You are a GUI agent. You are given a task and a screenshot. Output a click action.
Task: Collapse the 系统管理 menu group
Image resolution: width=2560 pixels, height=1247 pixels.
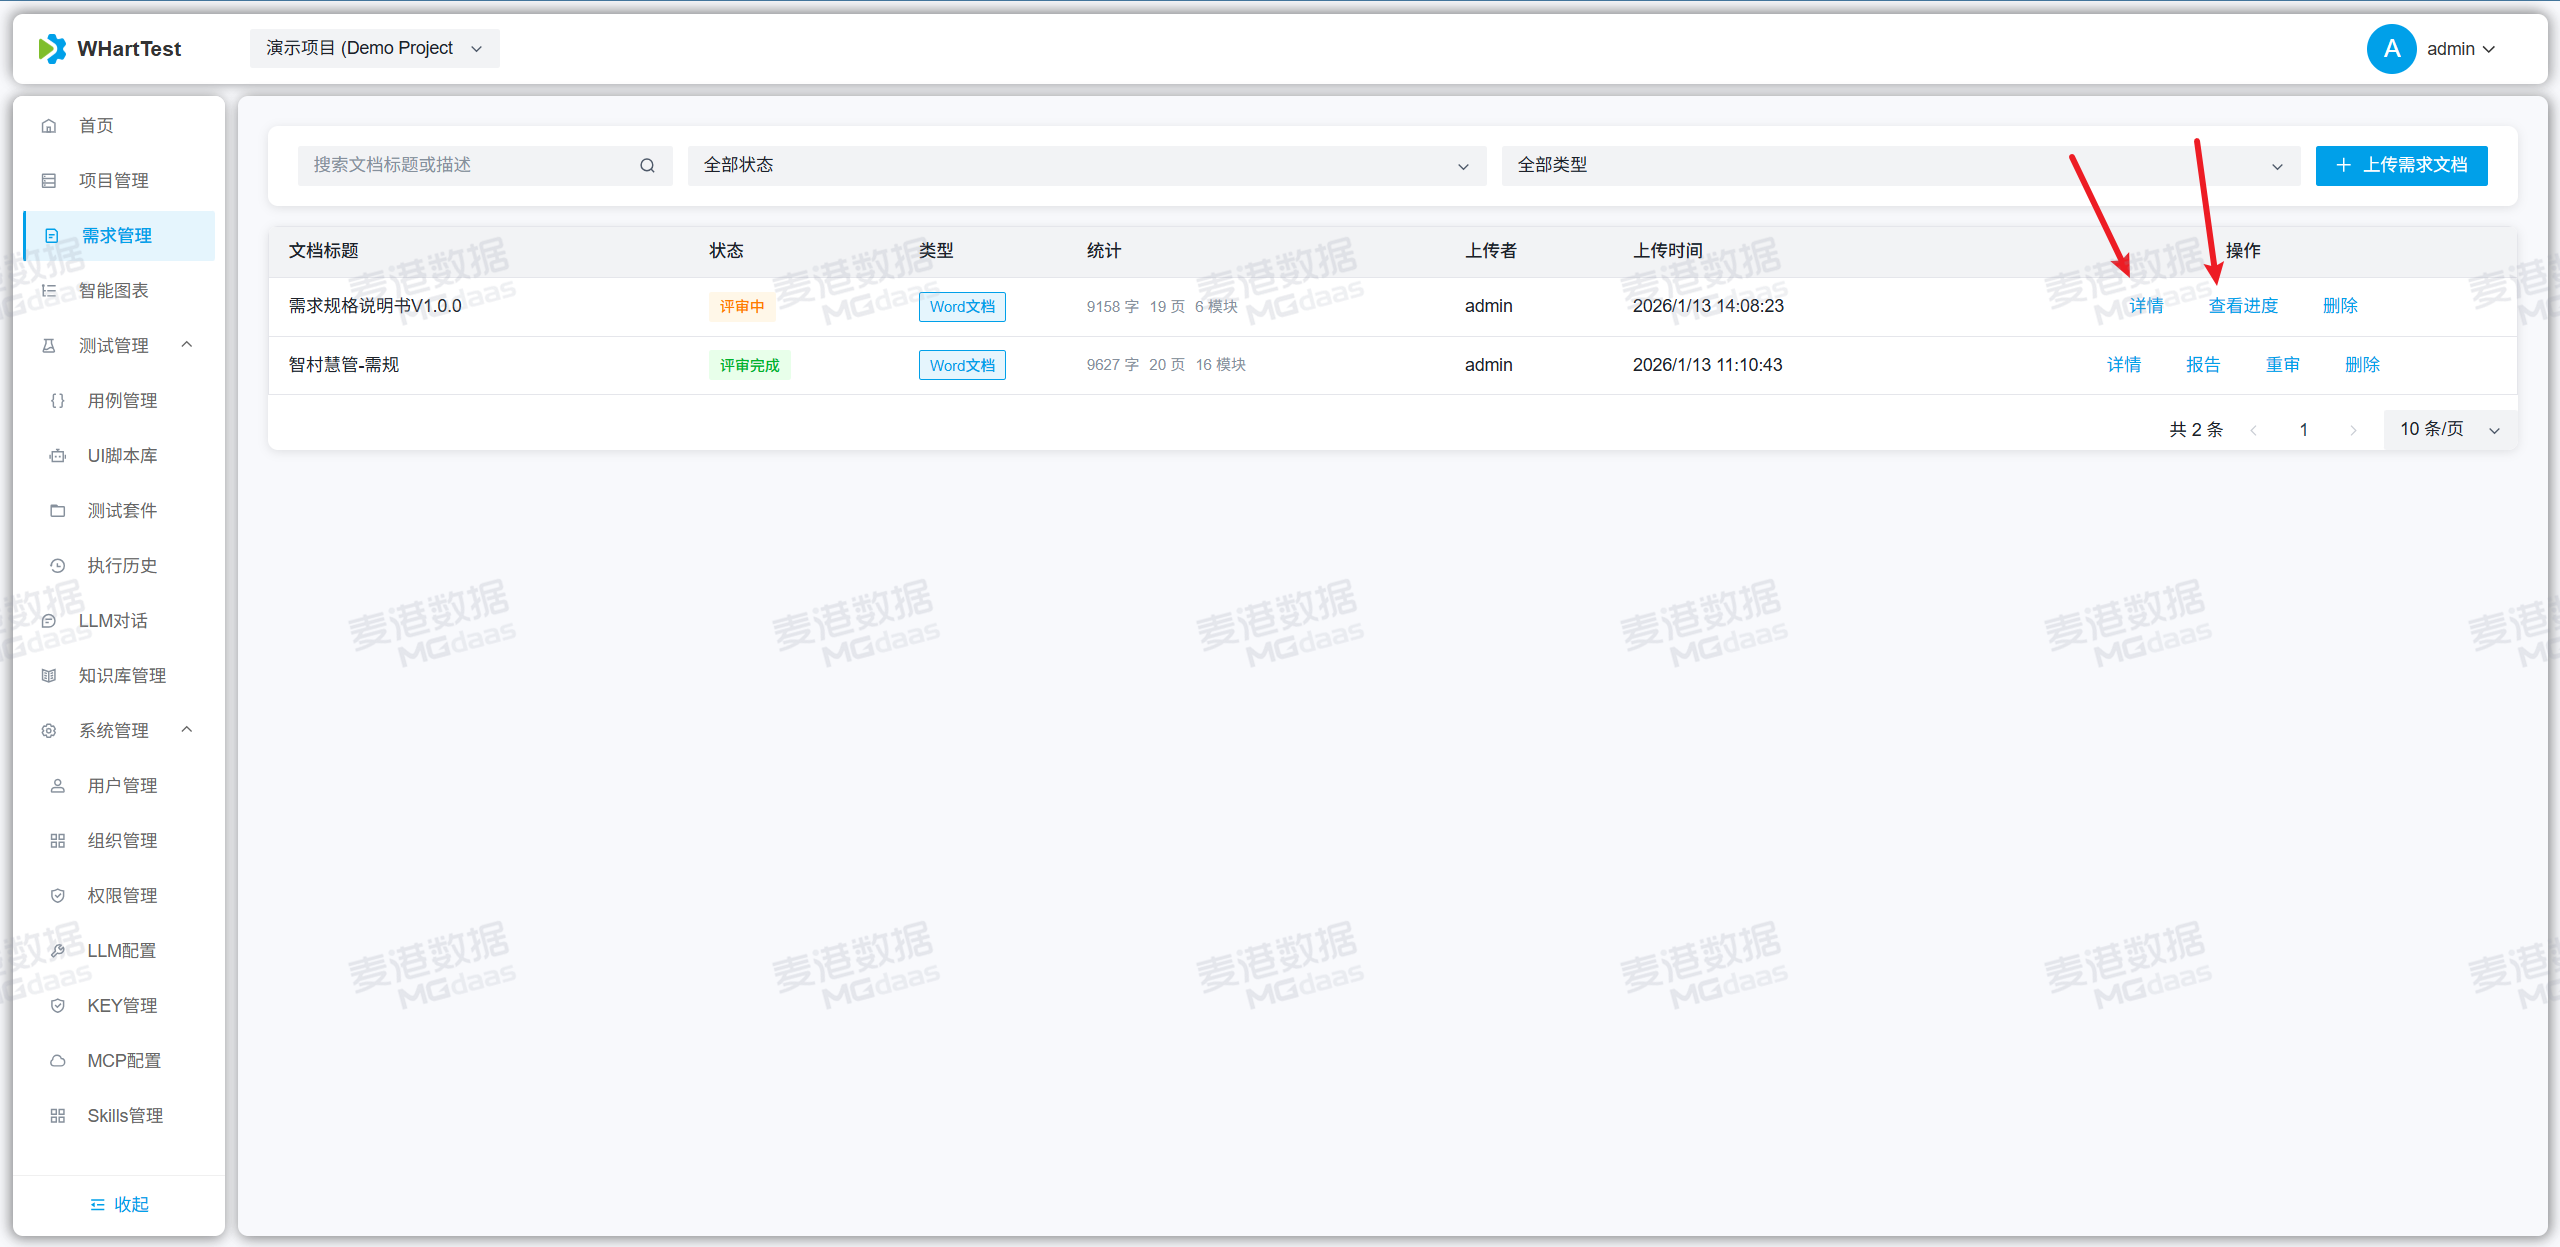tap(187, 730)
